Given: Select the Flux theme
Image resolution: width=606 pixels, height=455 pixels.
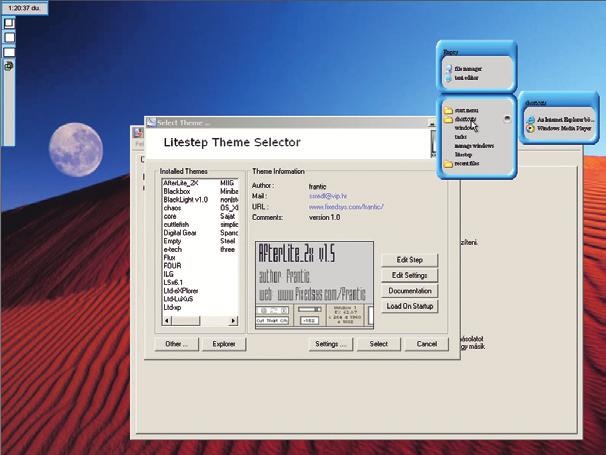Looking at the screenshot, I should [169, 257].
